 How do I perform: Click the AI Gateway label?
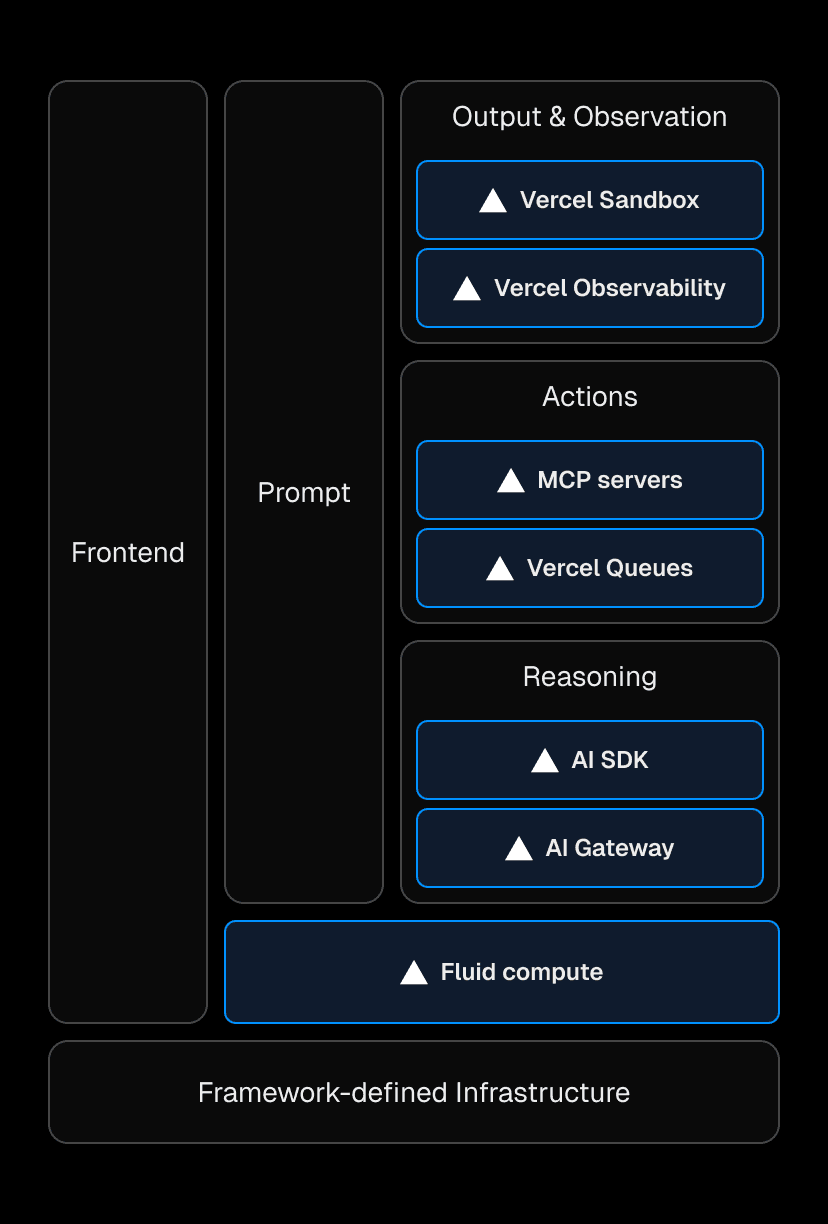[610, 848]
